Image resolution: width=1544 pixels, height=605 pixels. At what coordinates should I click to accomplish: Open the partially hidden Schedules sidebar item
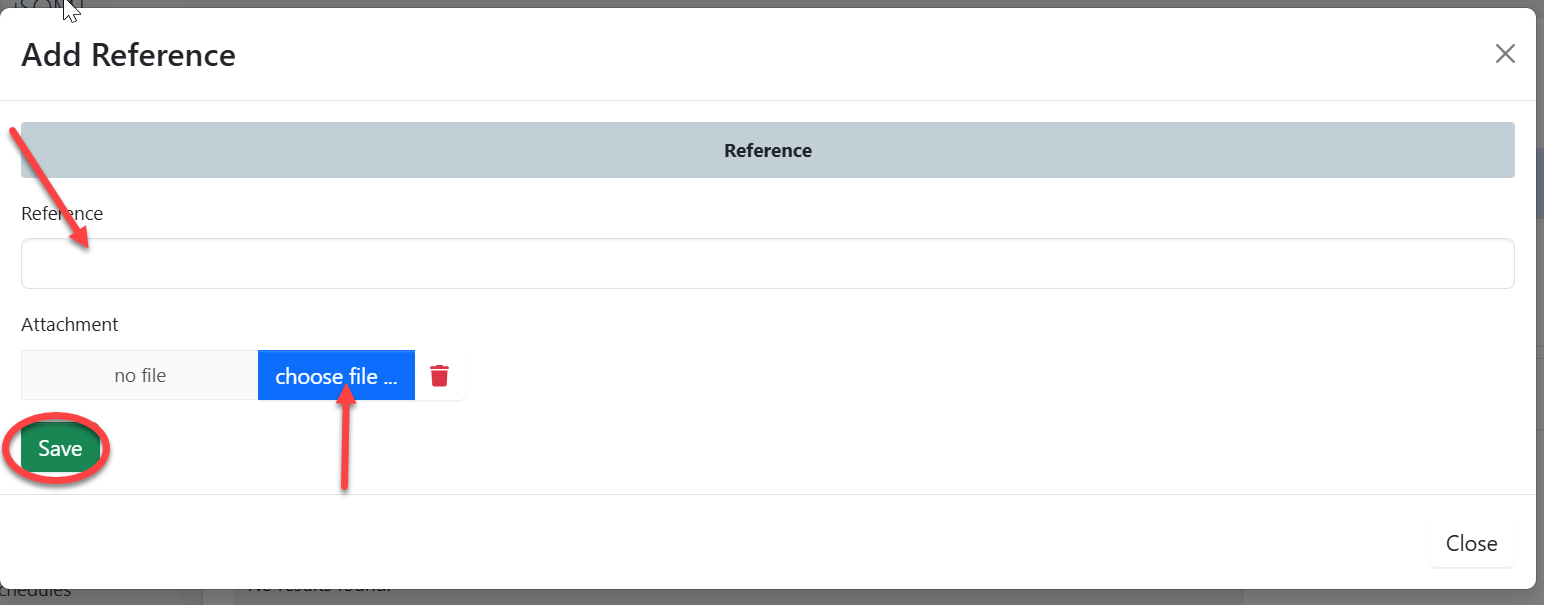pos(40,592)
